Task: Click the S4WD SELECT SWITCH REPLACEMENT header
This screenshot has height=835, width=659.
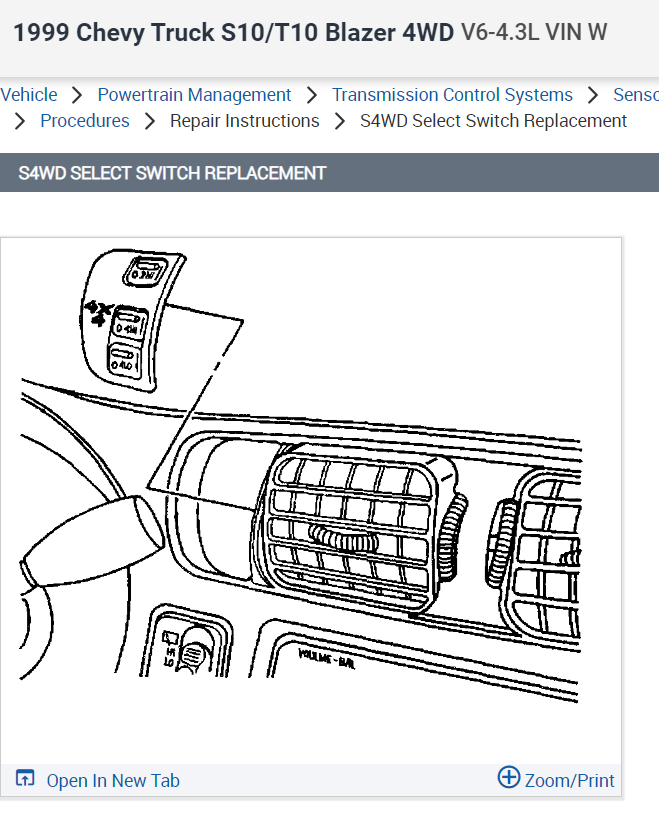Action: (x=172, y=173)
